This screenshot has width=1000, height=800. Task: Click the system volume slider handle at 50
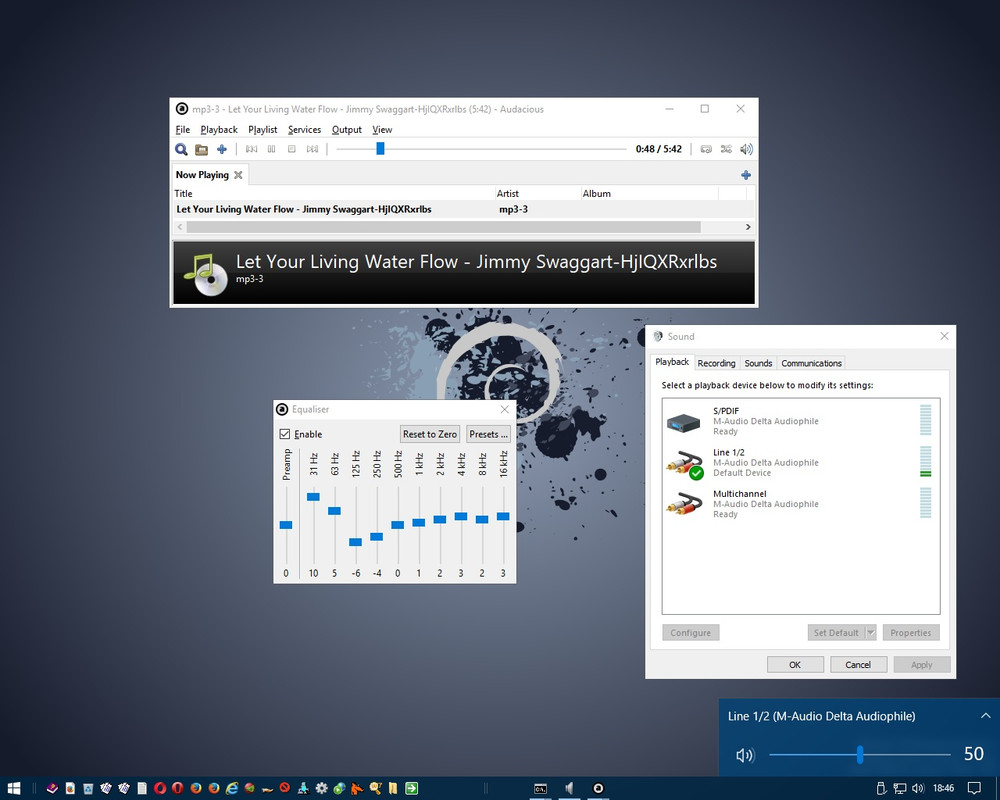tap(860, 755)
